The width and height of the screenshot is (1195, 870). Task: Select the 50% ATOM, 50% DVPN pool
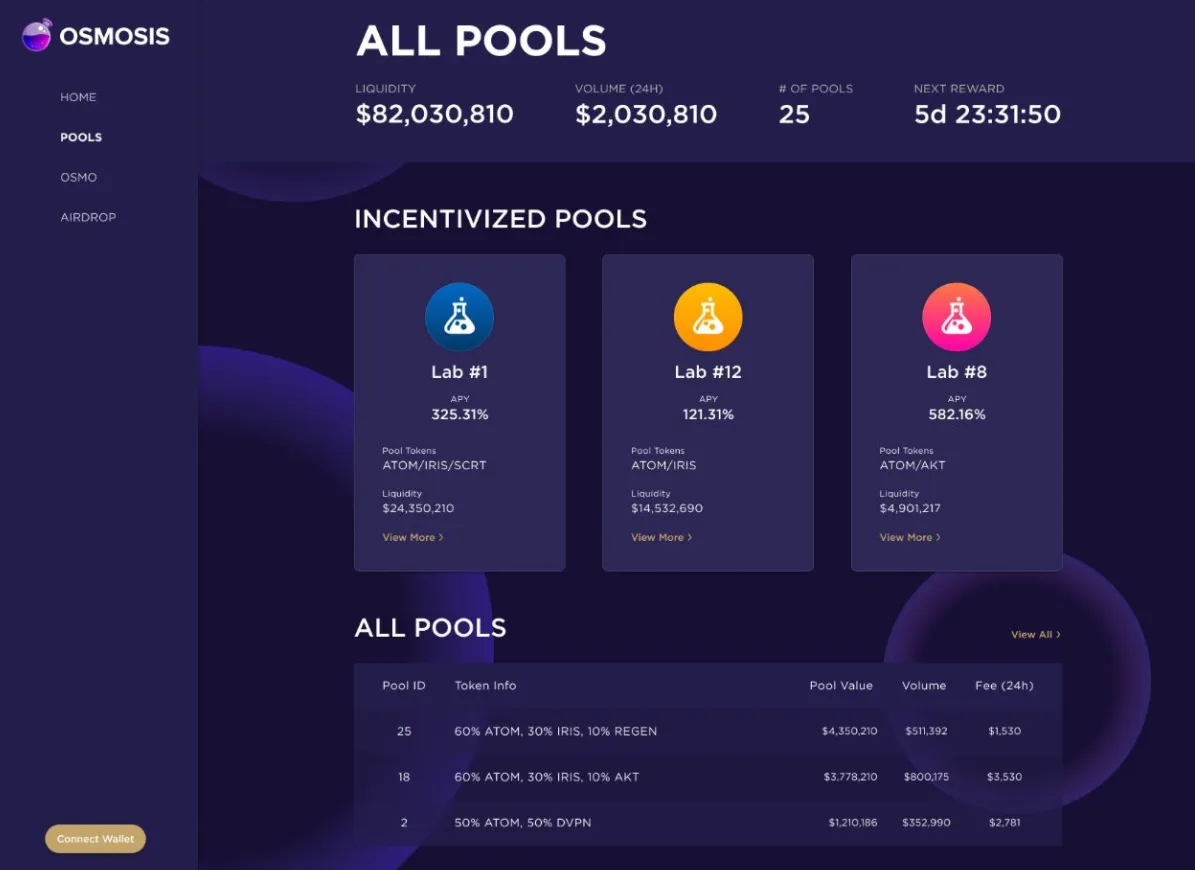click(523, 822)
